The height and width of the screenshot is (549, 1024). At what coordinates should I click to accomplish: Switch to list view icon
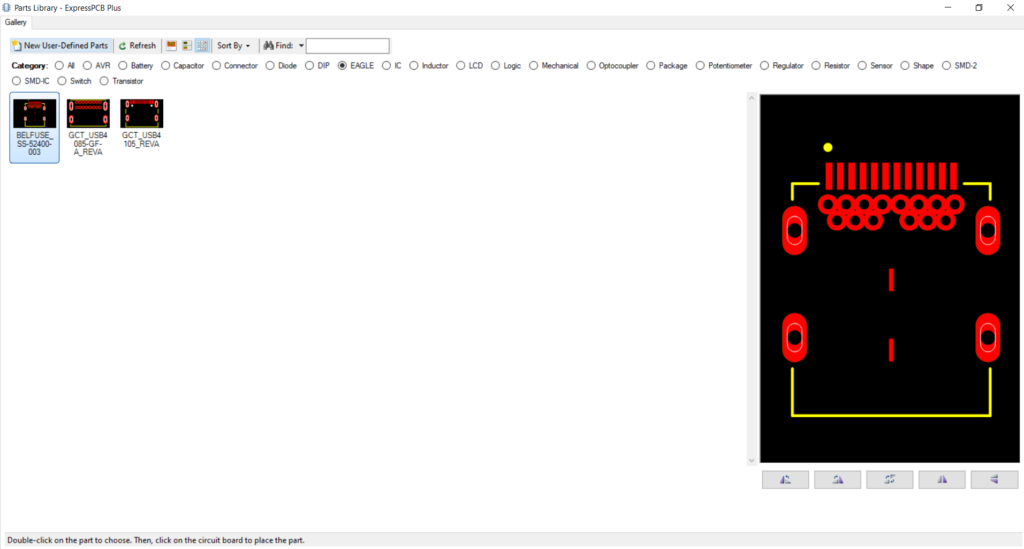coord(187,46)
